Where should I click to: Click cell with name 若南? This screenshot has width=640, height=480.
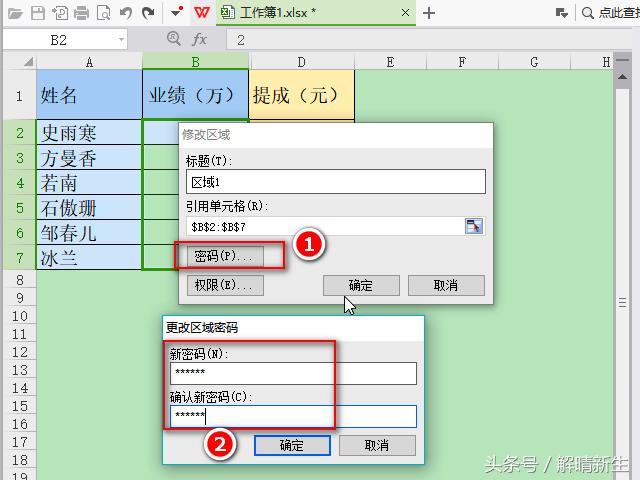tap(89, 182)
